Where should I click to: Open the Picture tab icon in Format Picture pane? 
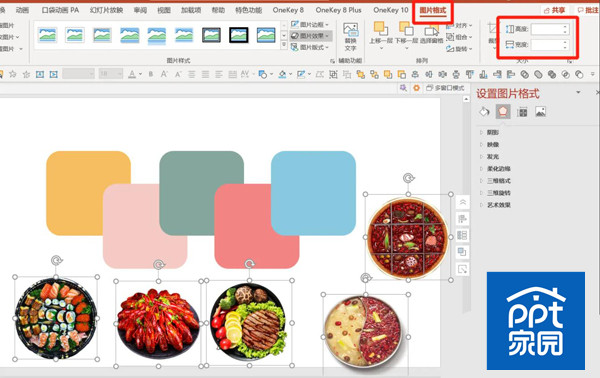(x=540, y=112)
